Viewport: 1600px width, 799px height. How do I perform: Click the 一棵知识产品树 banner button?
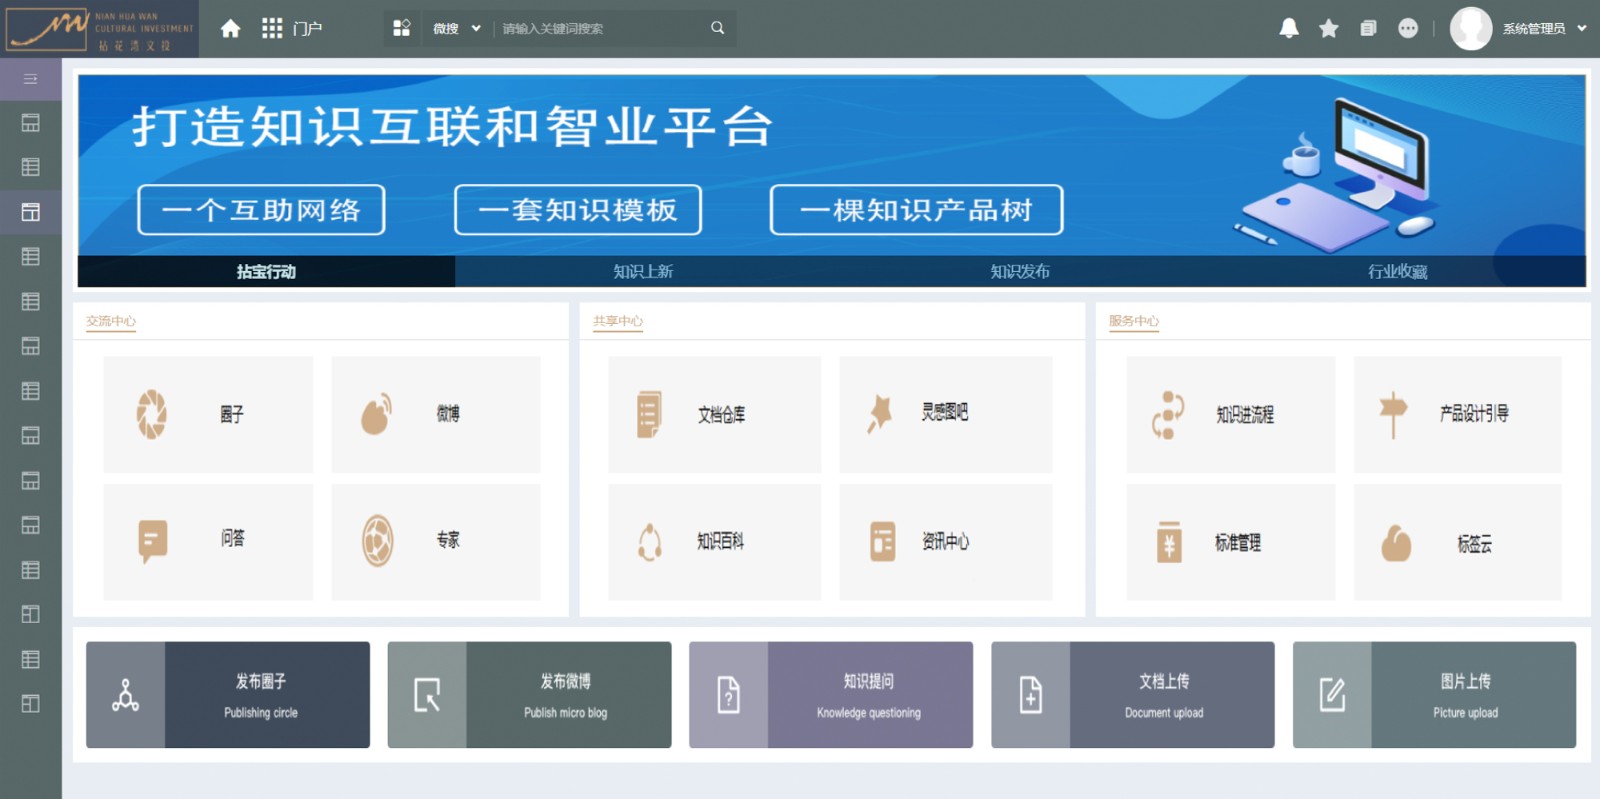point(916,210)
